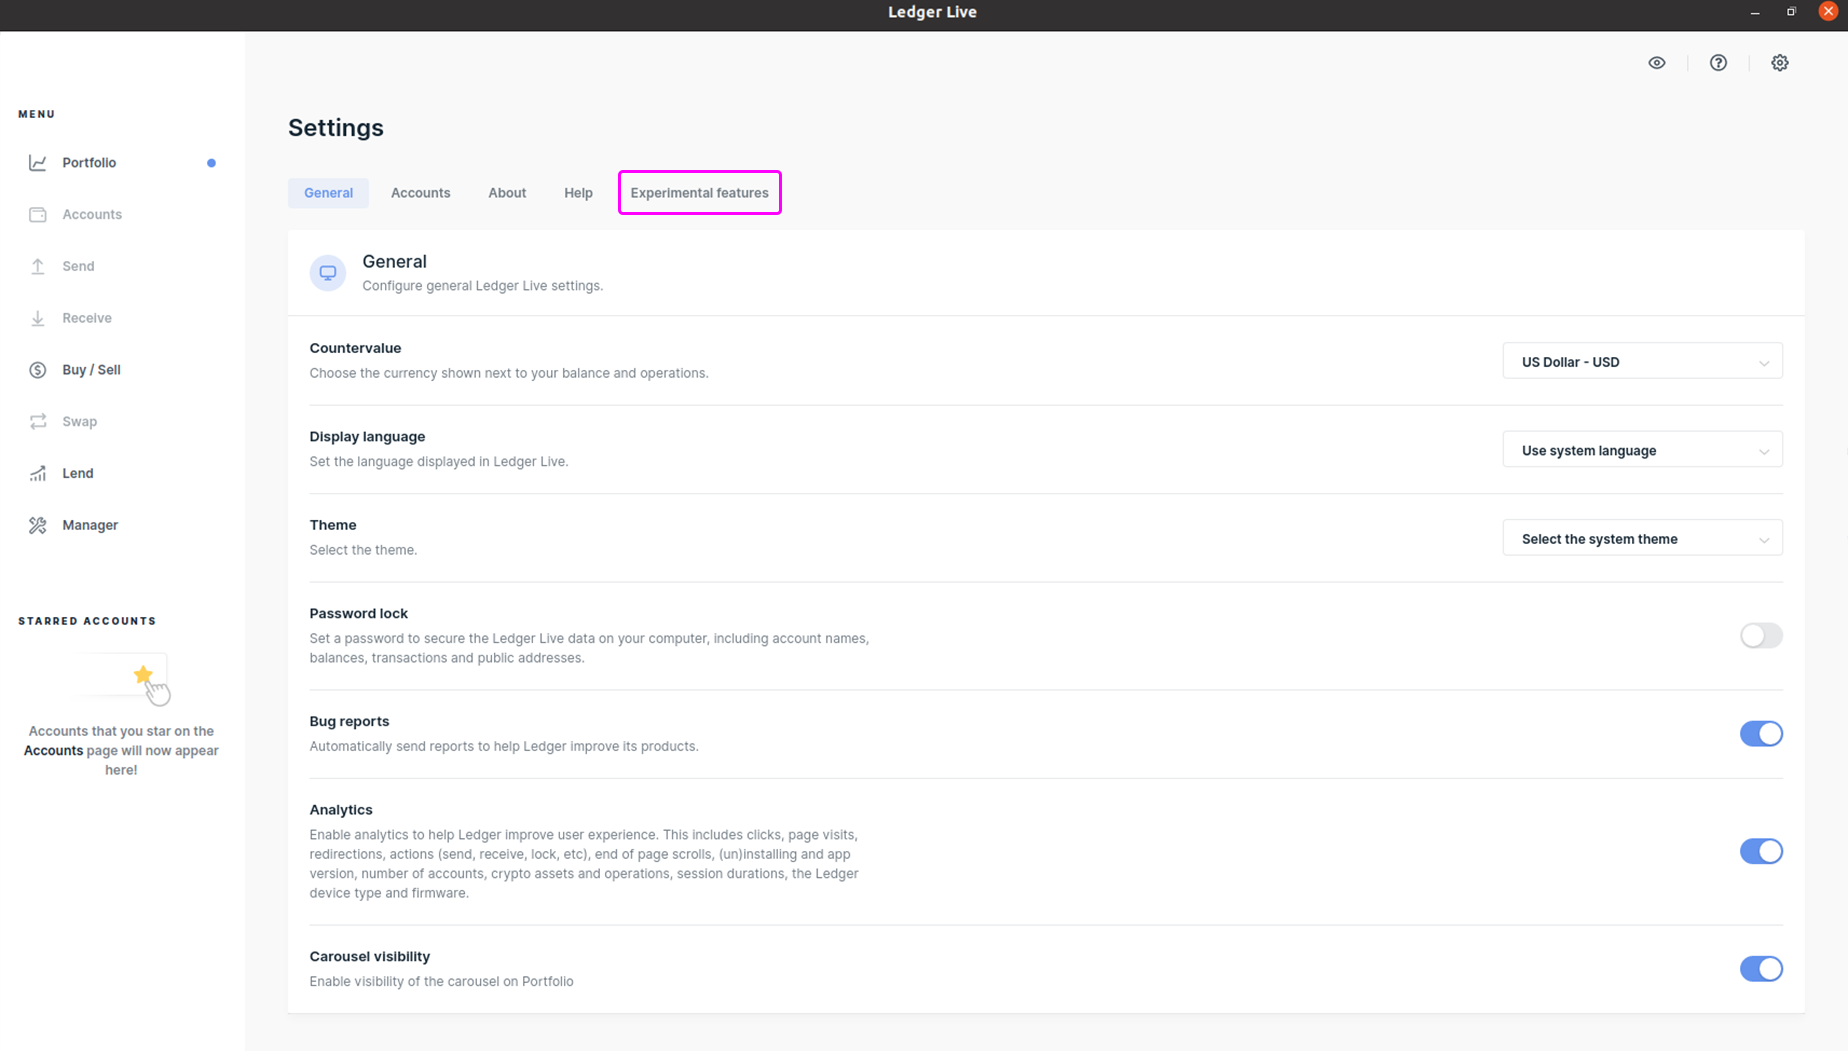Click the Ledger Live window title

click(x=932, y=12)
